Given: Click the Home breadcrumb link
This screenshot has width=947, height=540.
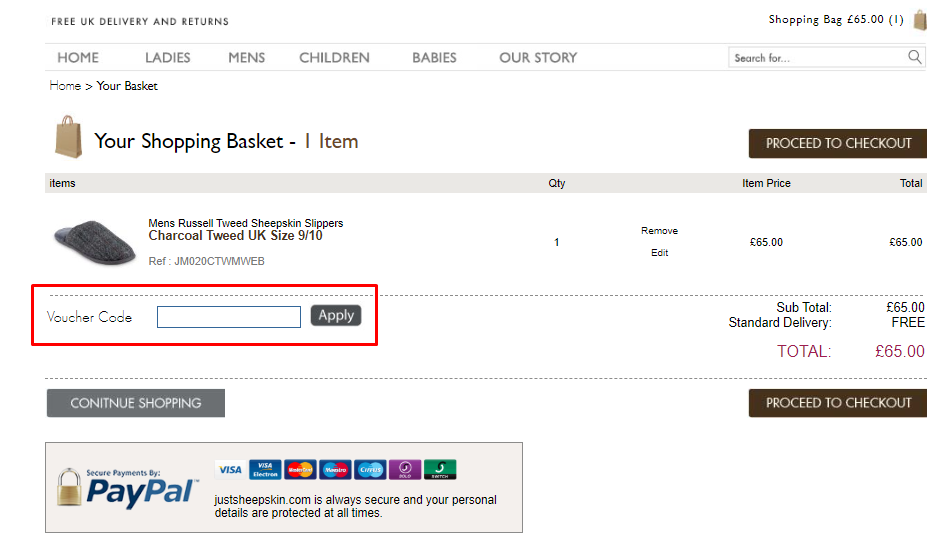Looking at the screenshot, I should pyautogui.click(x=65, y=86).
